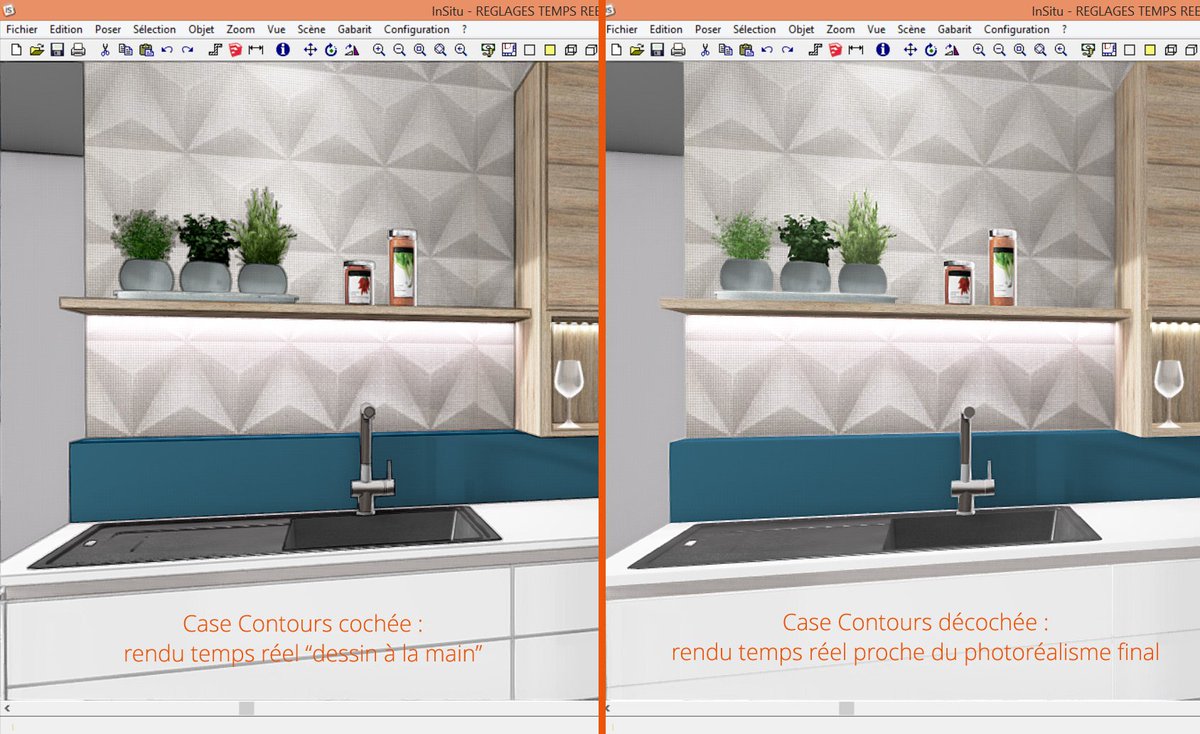The width and height of the screenshot is (1200, 734).
Task: Open the Sélection menu in left window
Action: (x=154, y=30)
